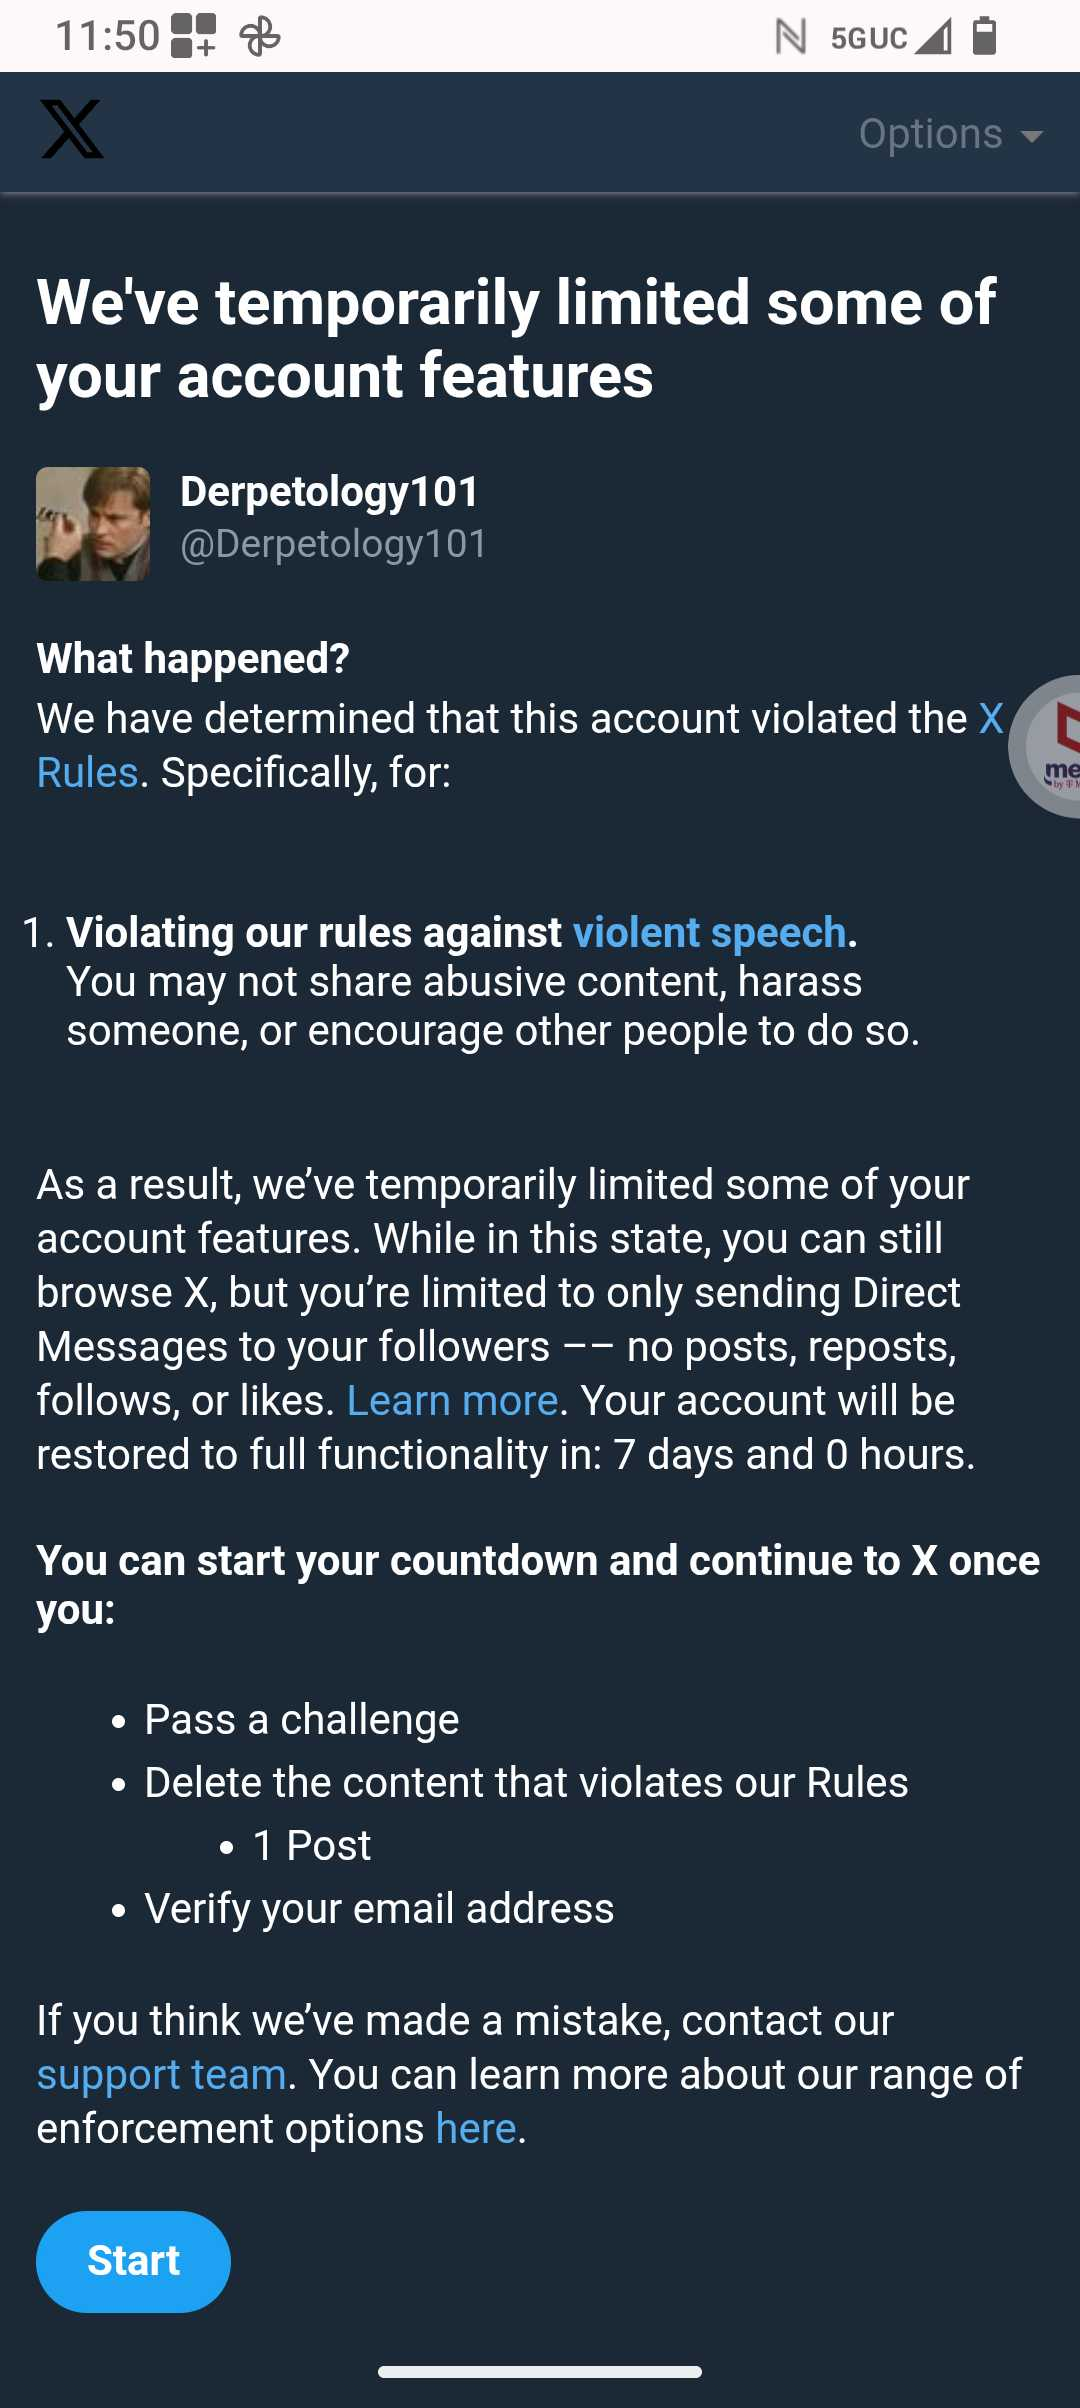Image resolution: width=1080 pixels, height=2408 pixels.
Task: Tap the floating bubble on right edge
Action: [x=1048, y=746]
